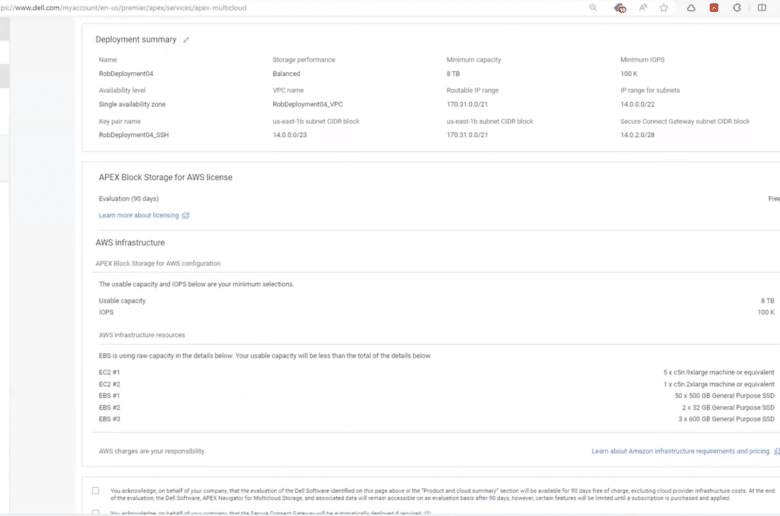Click Minimum IOPS value 100 K in summary
780x516 pixels.
[629, 74]
